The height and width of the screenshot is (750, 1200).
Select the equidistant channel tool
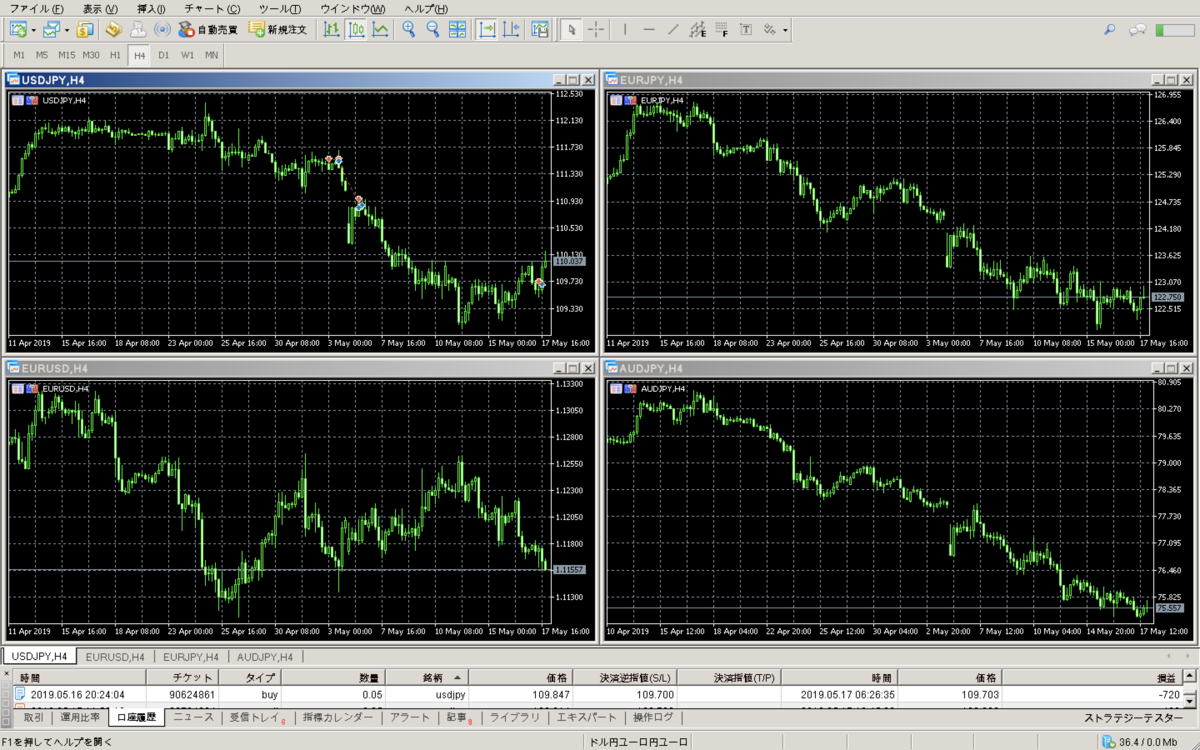pyautogui.click(x=698, y=29)
